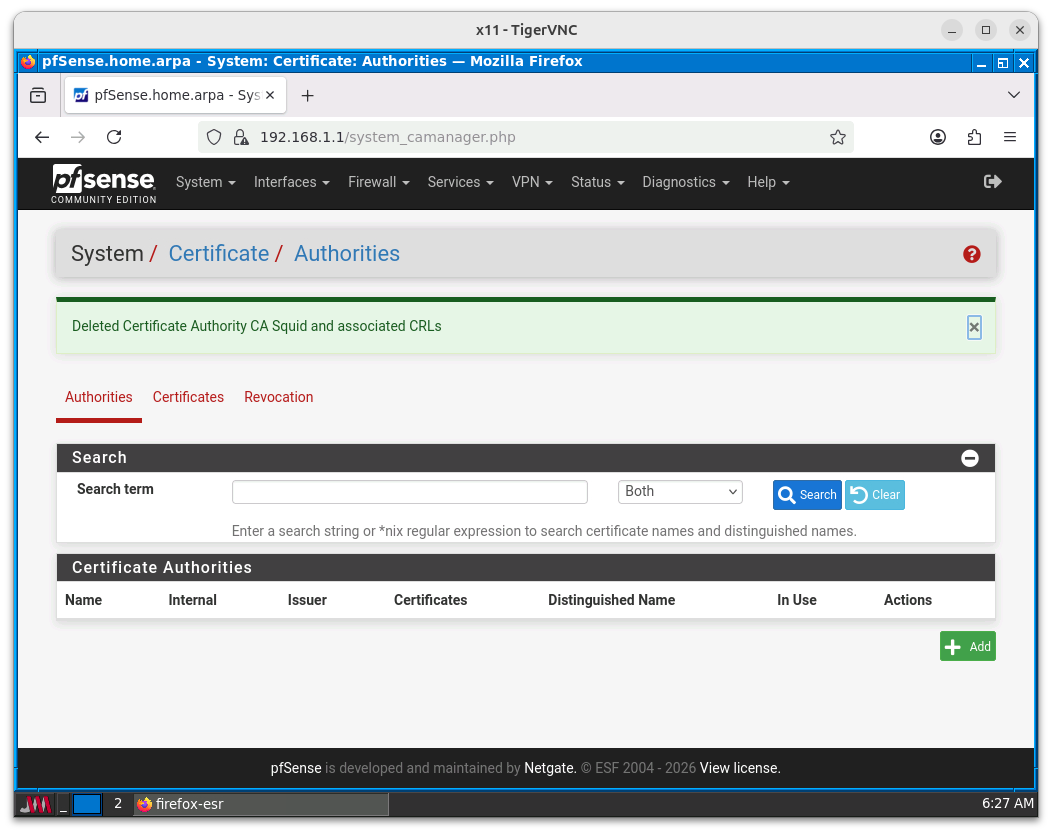This screenshot has width=1052, height=834.
Task: Switch to the Certificates tab
Action: (188, 397)
